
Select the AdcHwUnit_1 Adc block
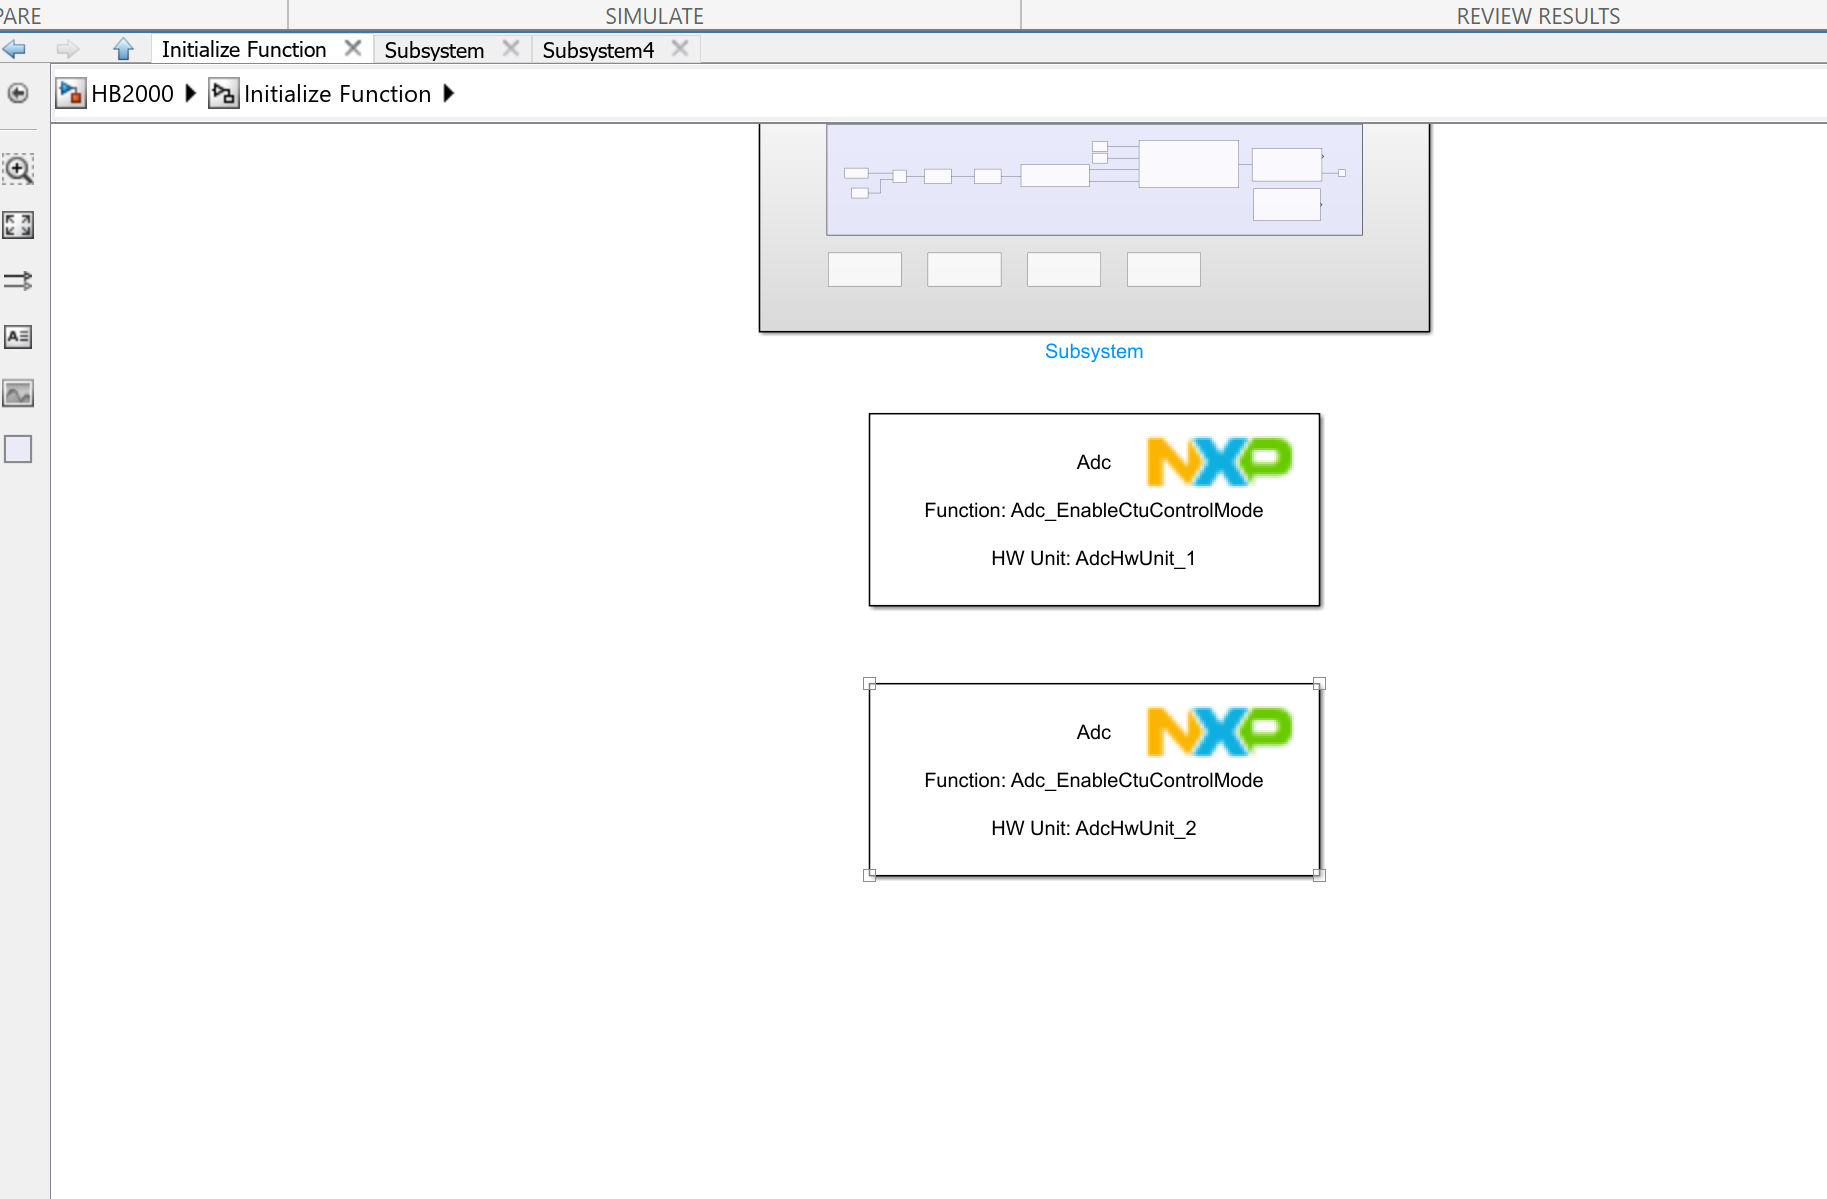[x=1094, y=509]
